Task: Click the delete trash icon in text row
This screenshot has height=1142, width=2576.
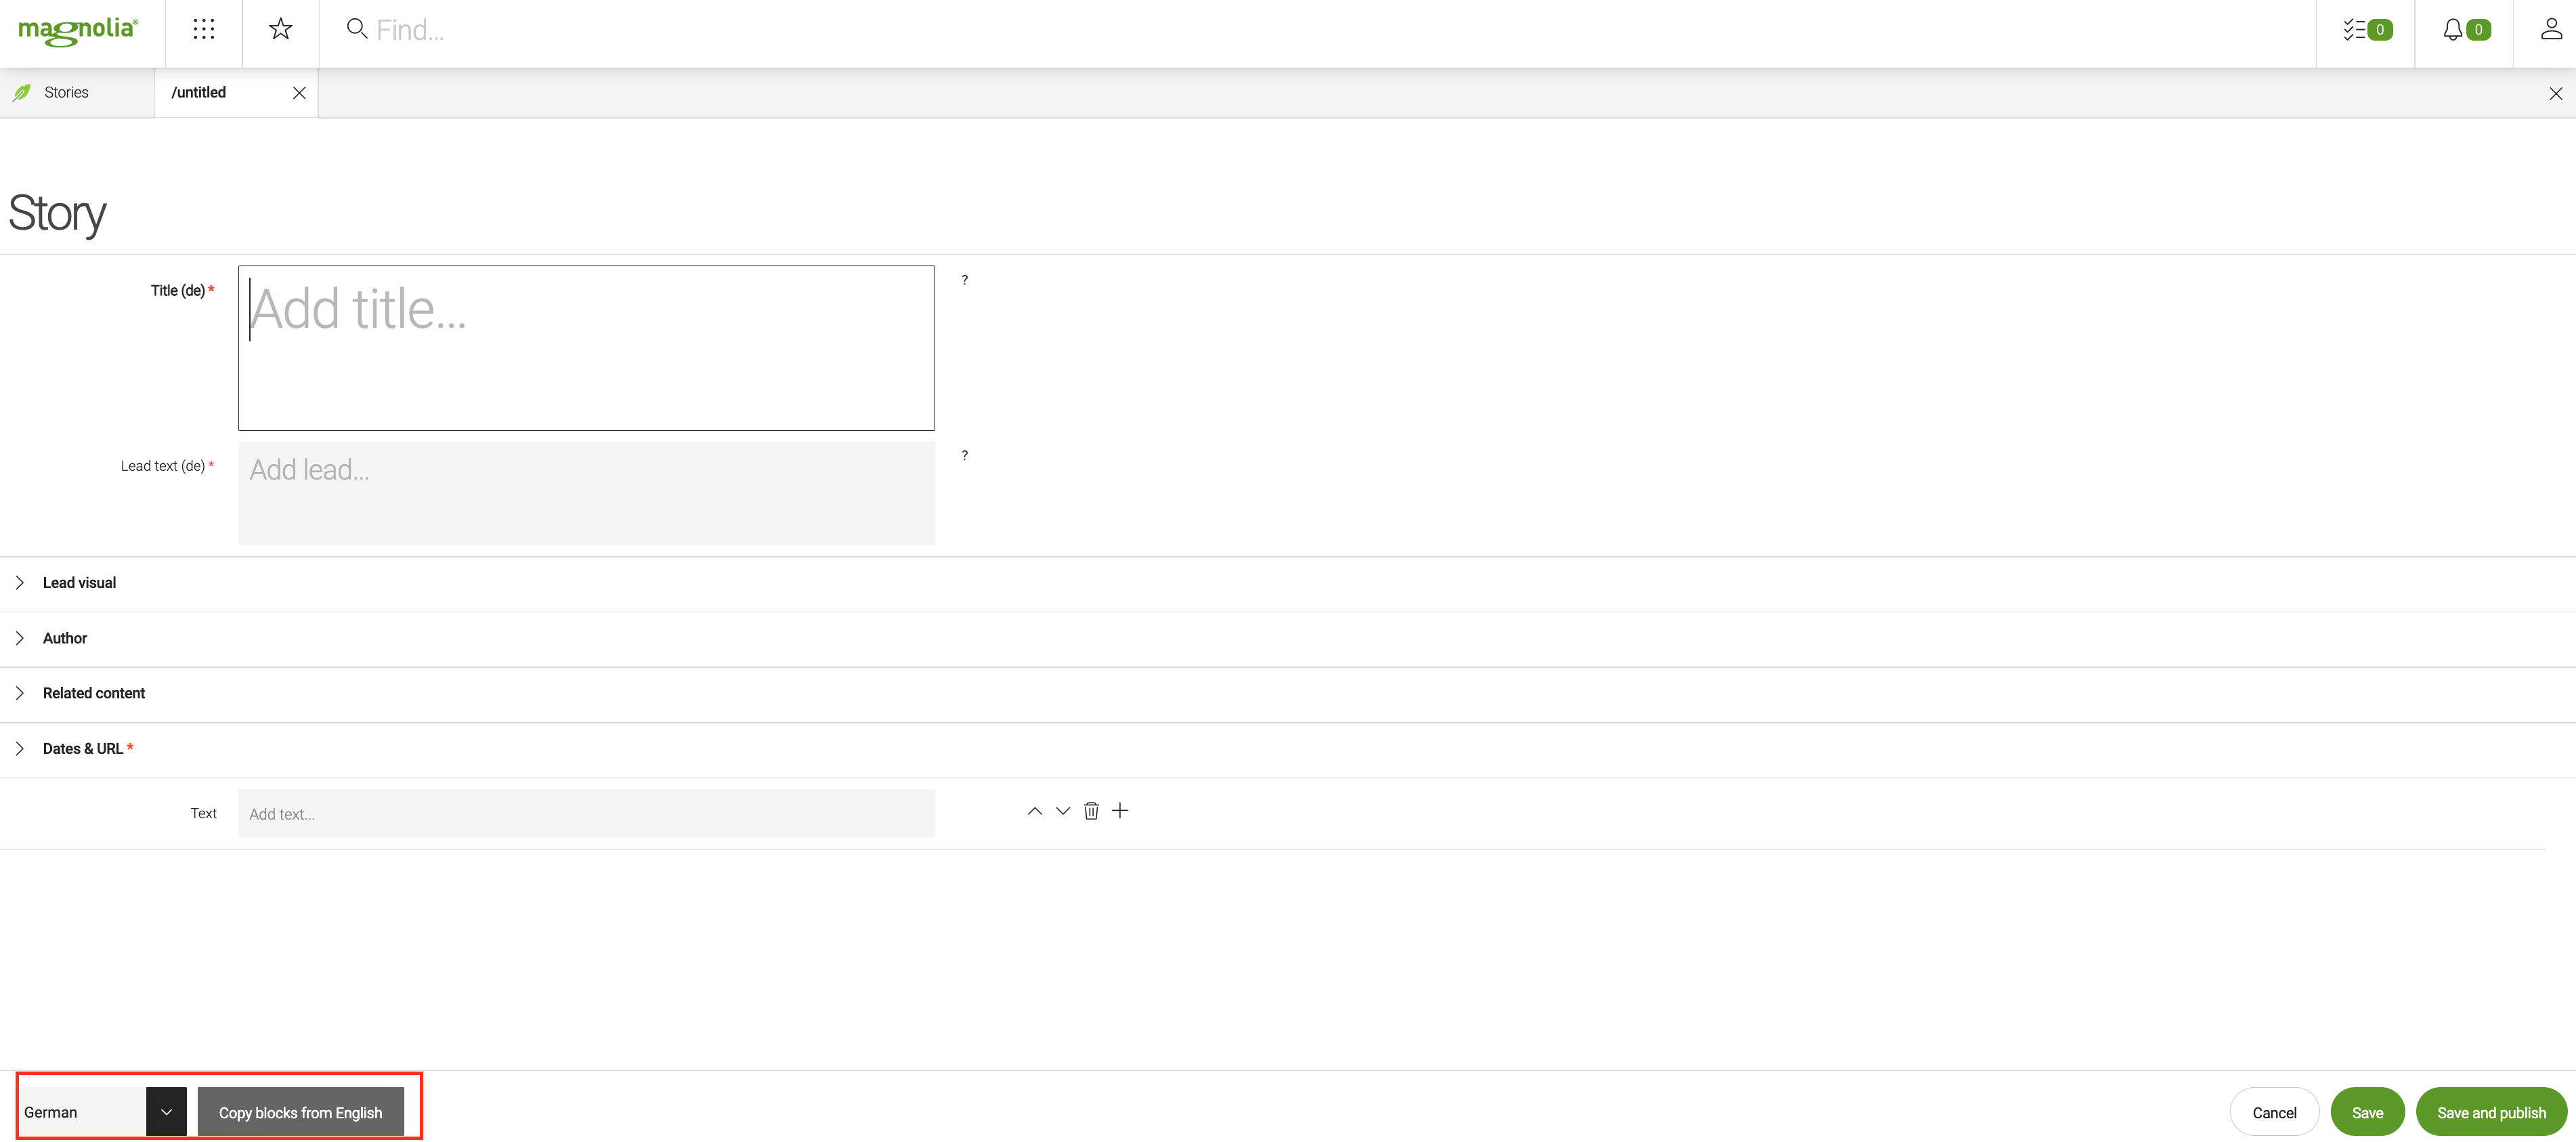Action: 1091,811
